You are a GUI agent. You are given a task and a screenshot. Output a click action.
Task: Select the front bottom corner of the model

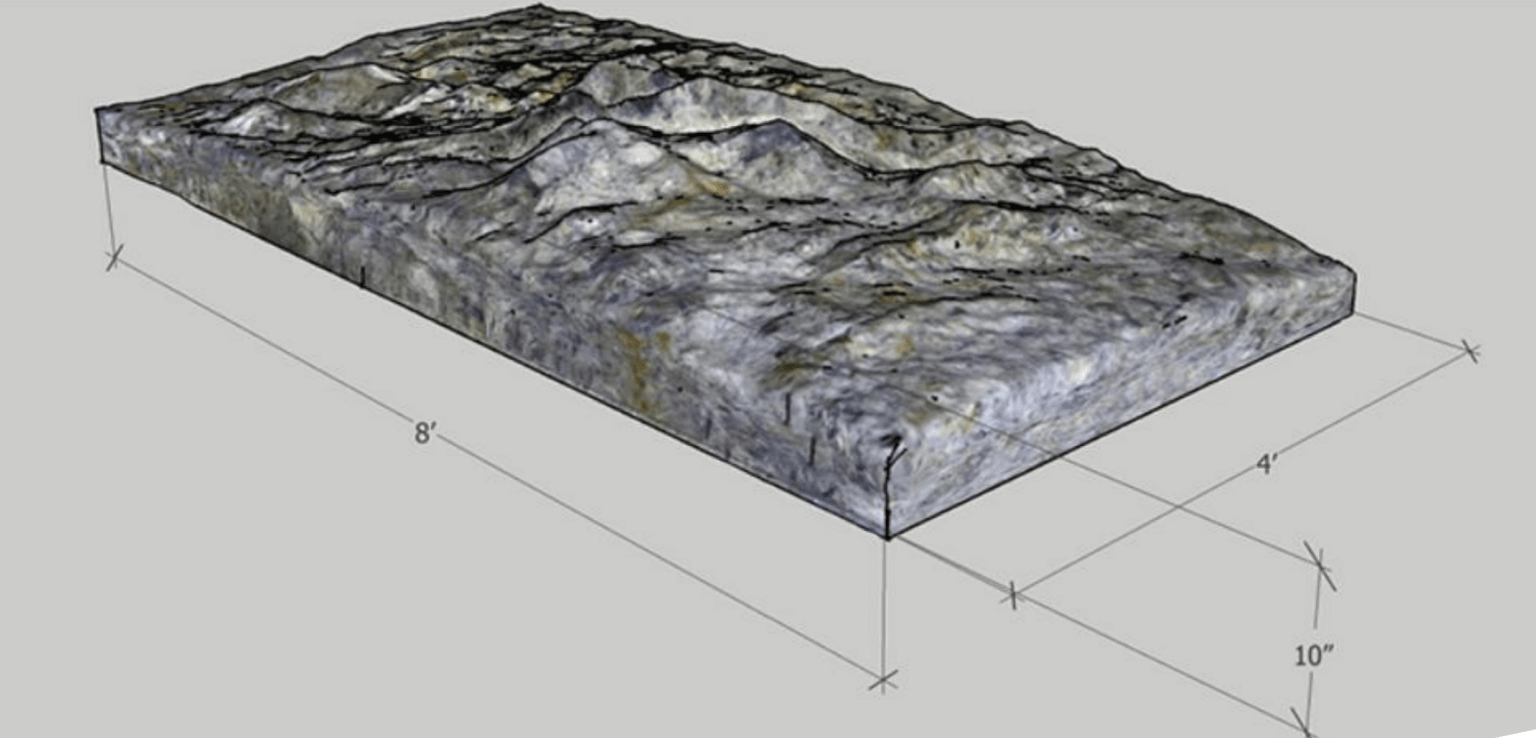click(x=886, y=535)
